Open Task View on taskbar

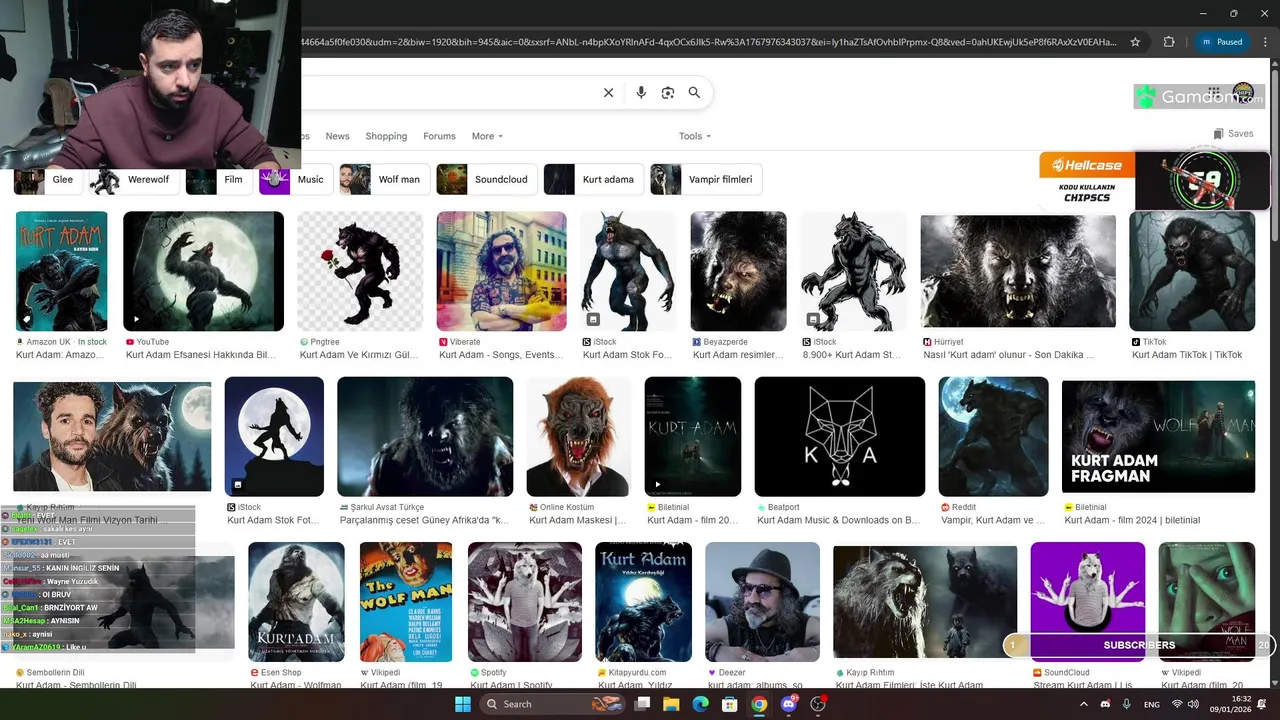point(643,704)
